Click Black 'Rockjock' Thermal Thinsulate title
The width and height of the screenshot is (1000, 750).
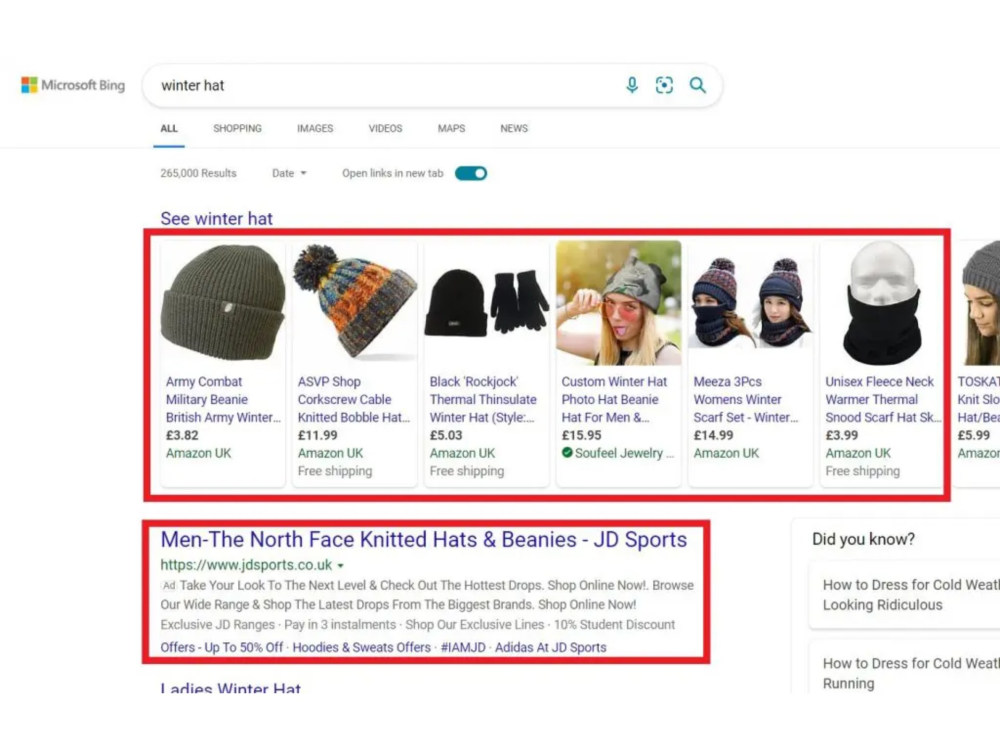483,399
